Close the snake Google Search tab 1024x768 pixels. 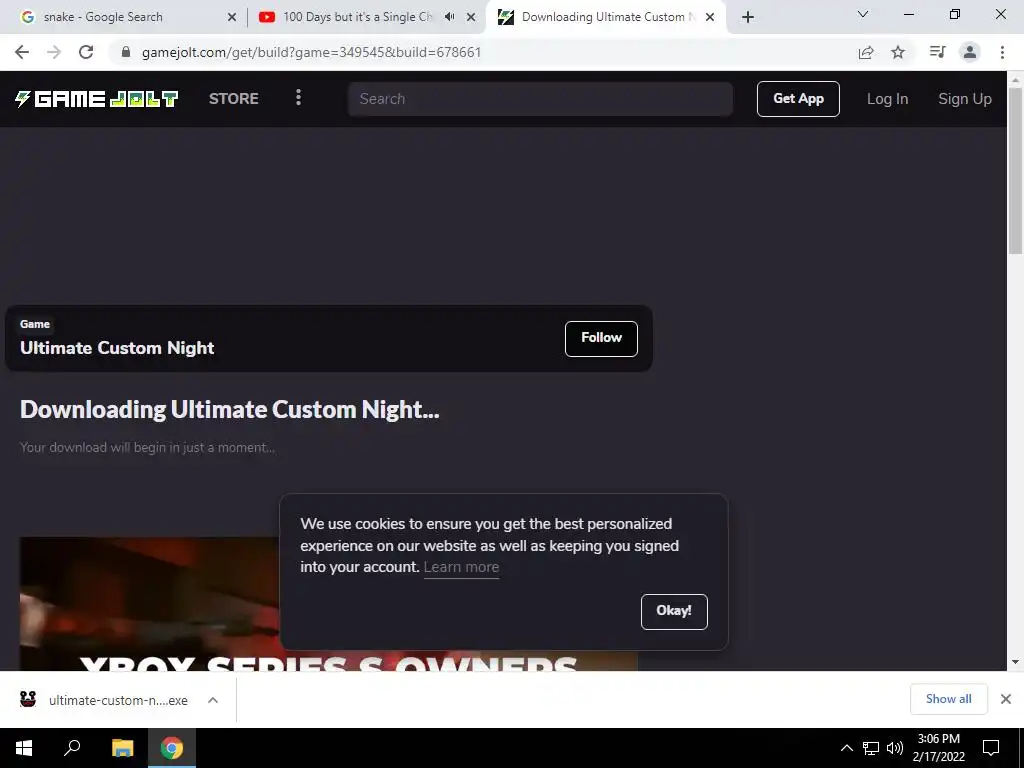(x=232, y=17)
